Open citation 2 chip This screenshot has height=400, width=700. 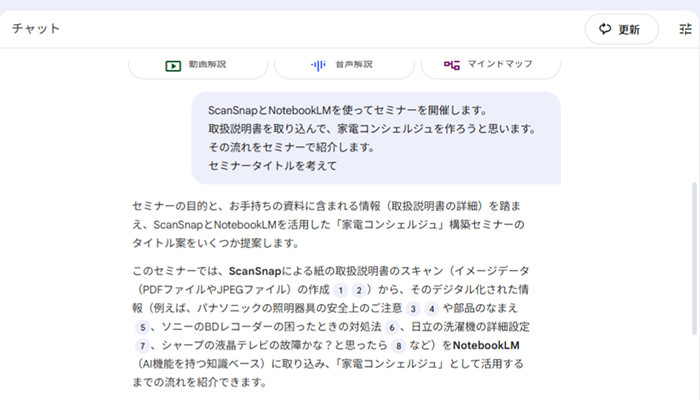[x=359, y=291]
